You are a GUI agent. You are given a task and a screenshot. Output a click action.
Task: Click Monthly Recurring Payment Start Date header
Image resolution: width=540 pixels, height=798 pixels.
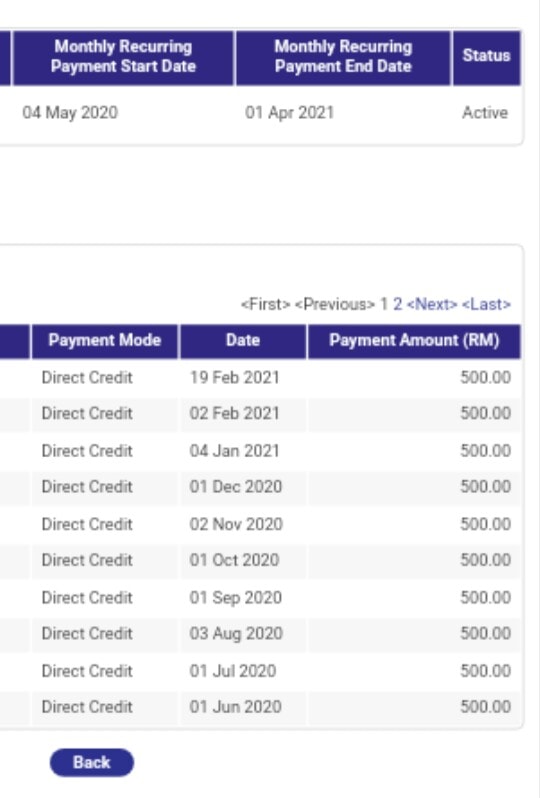(123, 56)
